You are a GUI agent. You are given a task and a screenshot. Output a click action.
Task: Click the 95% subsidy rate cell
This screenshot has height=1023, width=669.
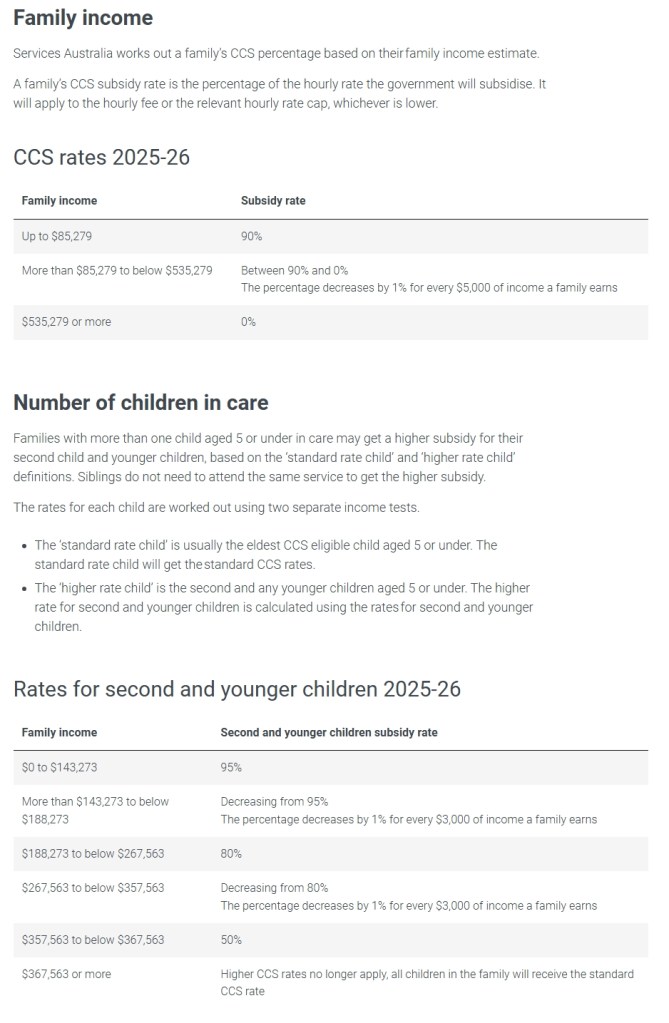tap(231, 767)
